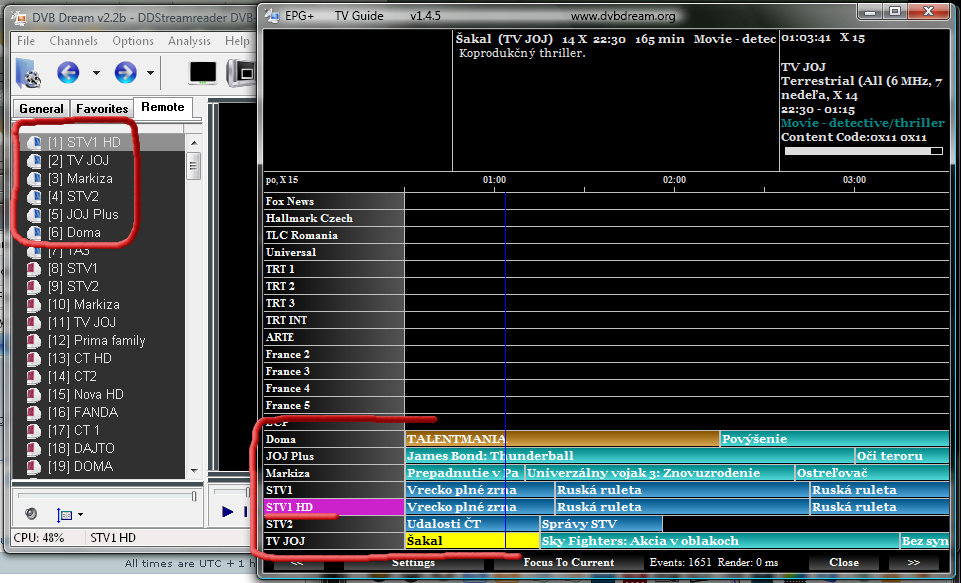The height and width of the screenshot is (583, 961).
Task: Go to next channel with blue forward arrow
Action: click(125, 72)
